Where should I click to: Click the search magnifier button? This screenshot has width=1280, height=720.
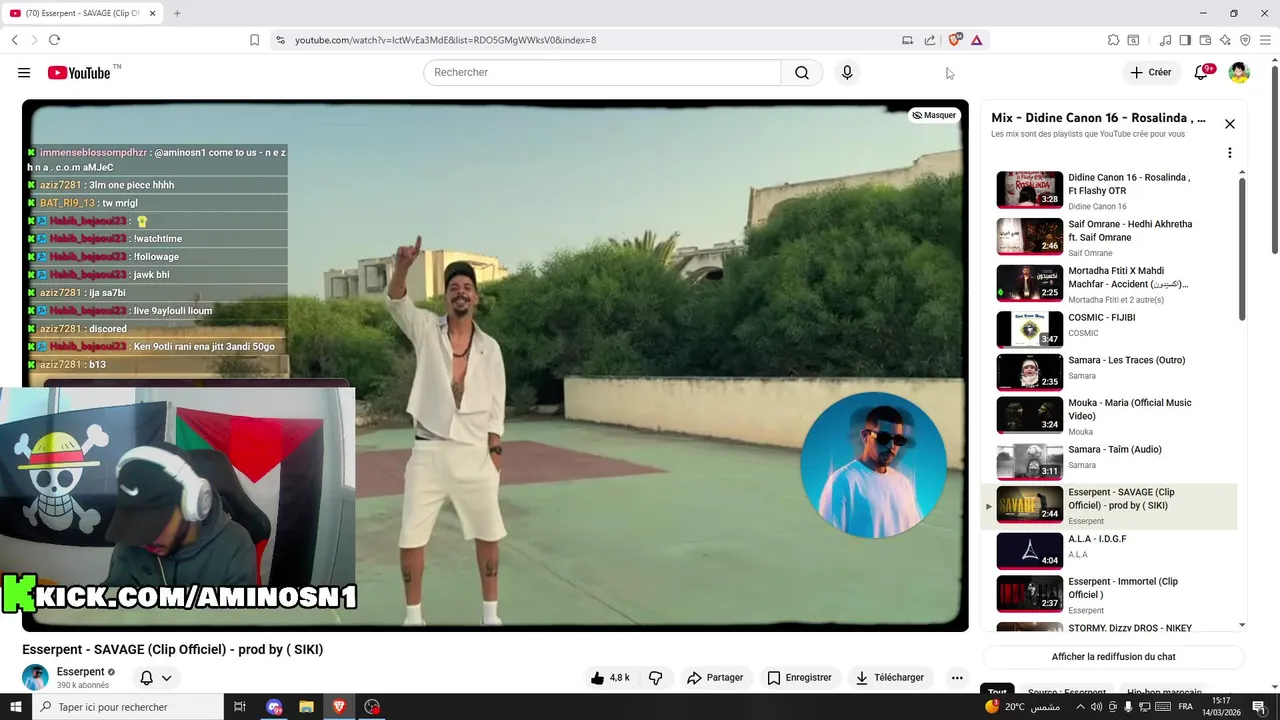tap(802, 73)
